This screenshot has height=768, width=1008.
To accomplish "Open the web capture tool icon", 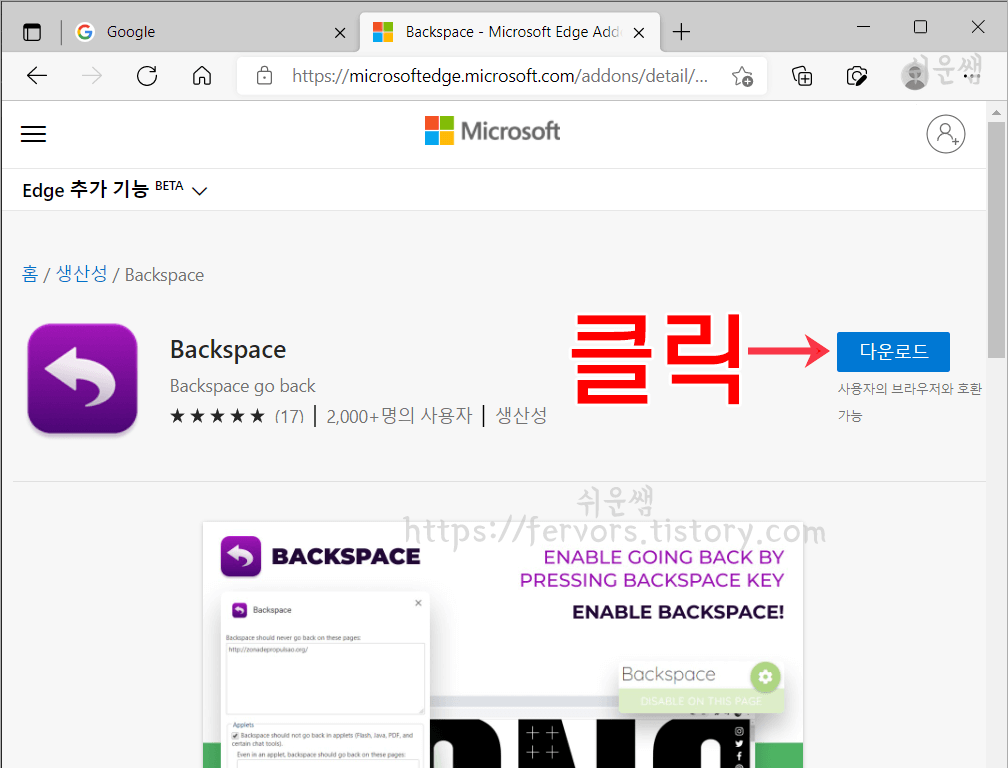I will coord(856,76).
